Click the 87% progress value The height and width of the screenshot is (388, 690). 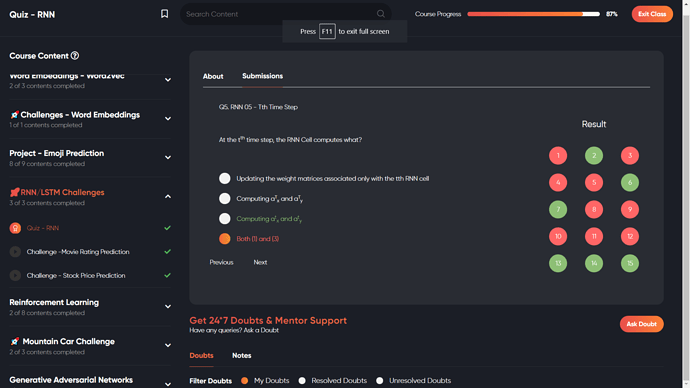pyautogui.click(x=612, y=14)
